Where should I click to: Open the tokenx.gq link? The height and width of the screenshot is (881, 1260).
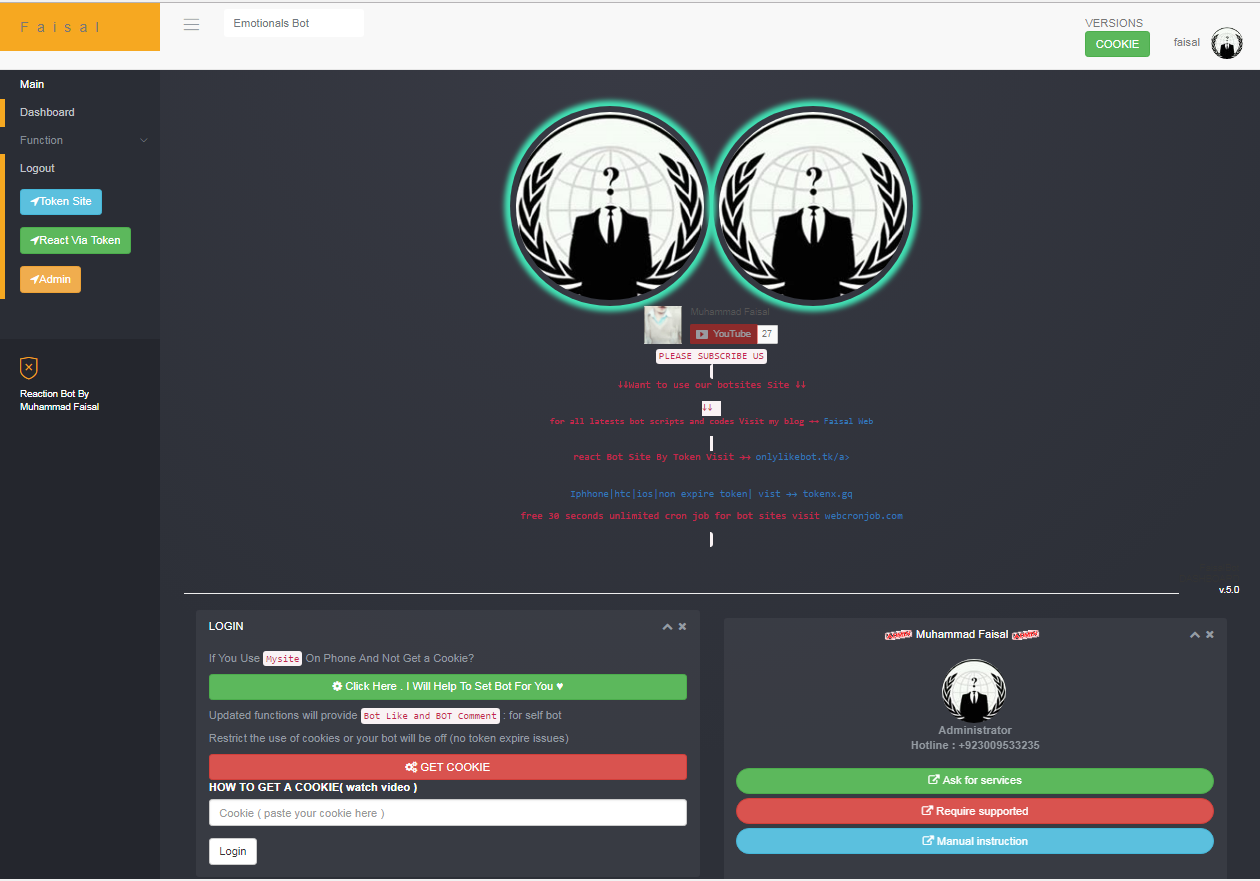[828, 494]
